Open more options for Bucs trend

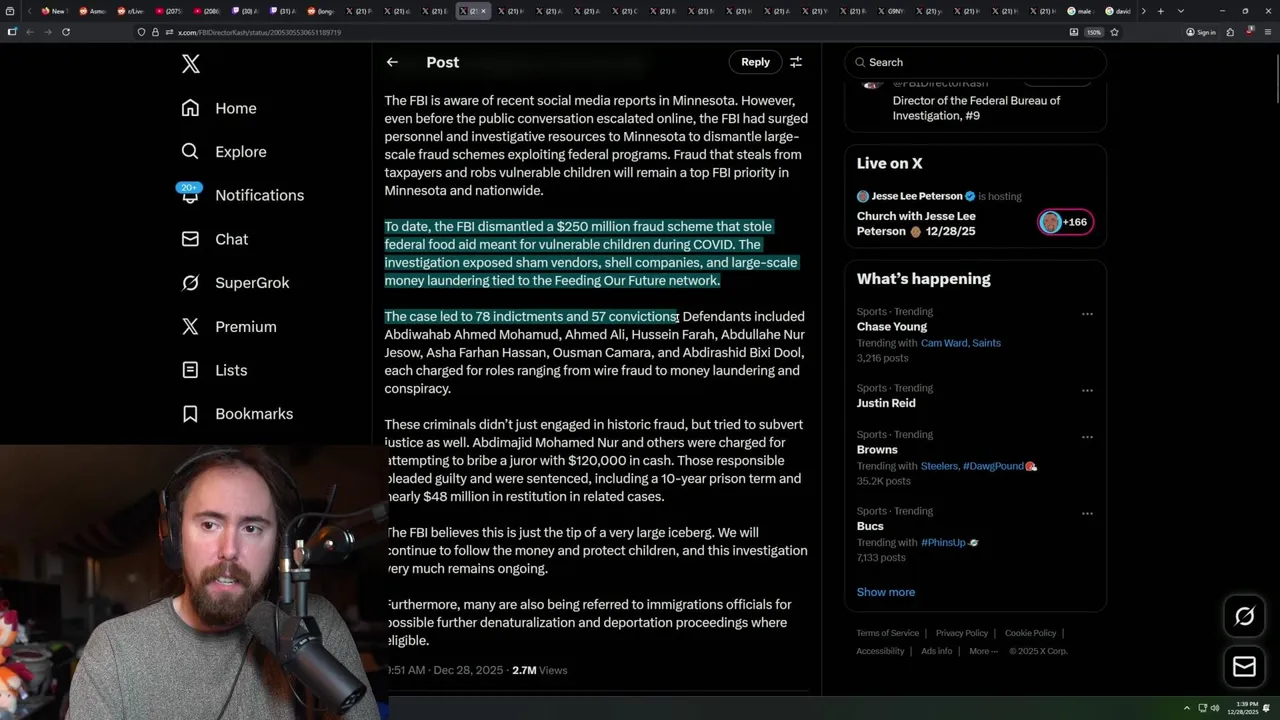point(1087,514)
